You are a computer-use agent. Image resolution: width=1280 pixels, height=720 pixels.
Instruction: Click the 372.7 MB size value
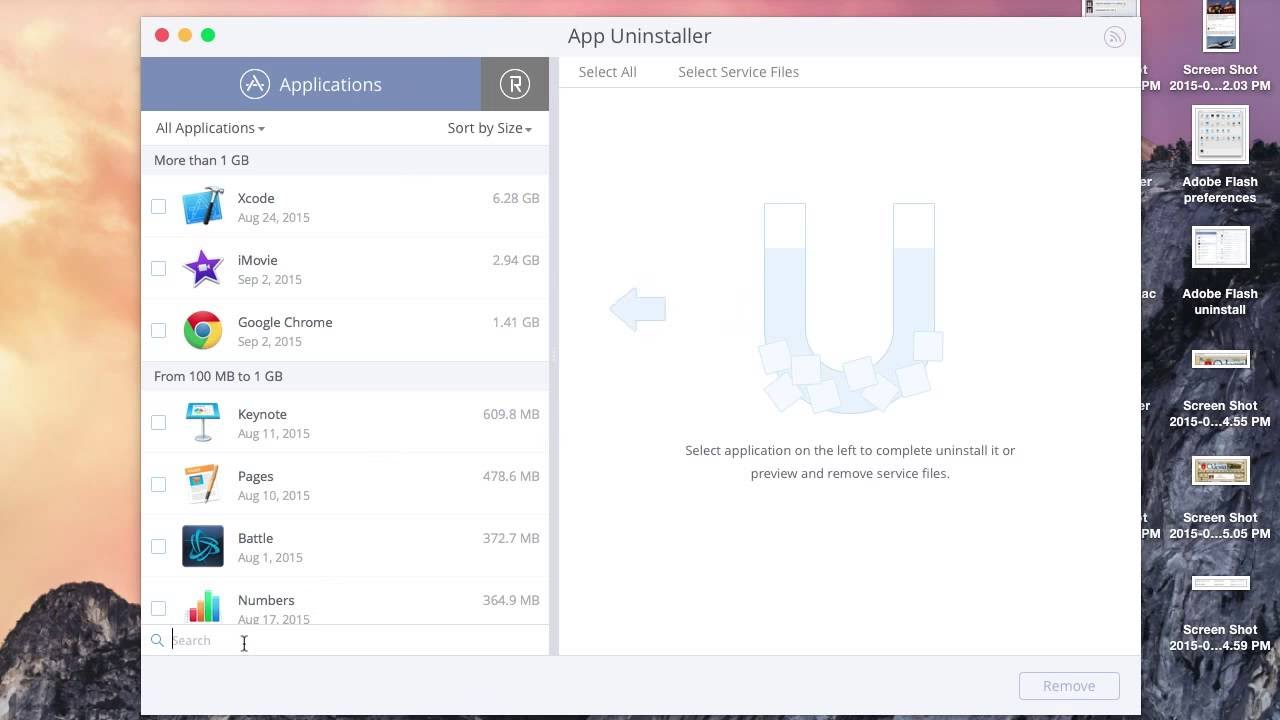click(x=511, y=538)
